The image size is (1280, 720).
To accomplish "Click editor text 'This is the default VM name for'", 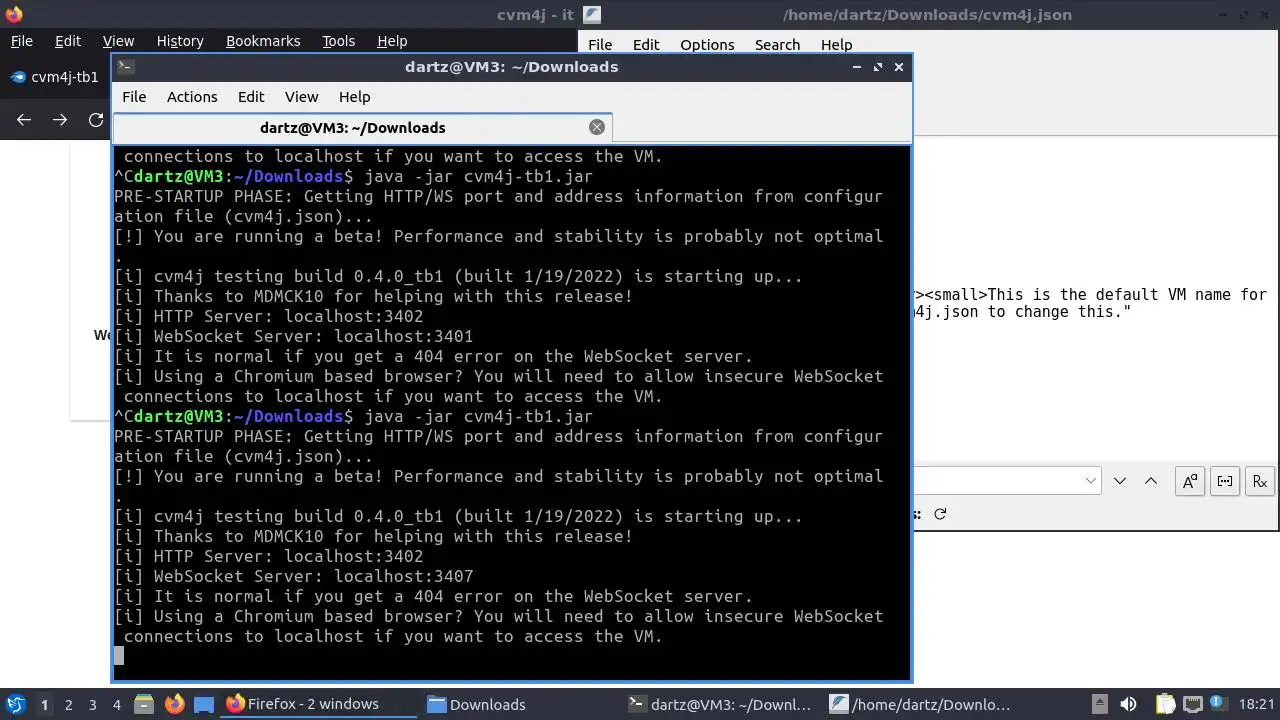I will click(x=1127, y=295).
